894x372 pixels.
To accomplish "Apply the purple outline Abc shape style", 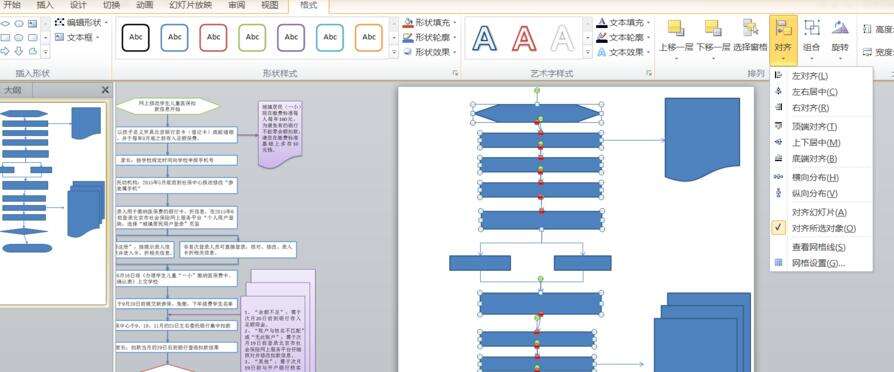I will [x=291, y=38].
